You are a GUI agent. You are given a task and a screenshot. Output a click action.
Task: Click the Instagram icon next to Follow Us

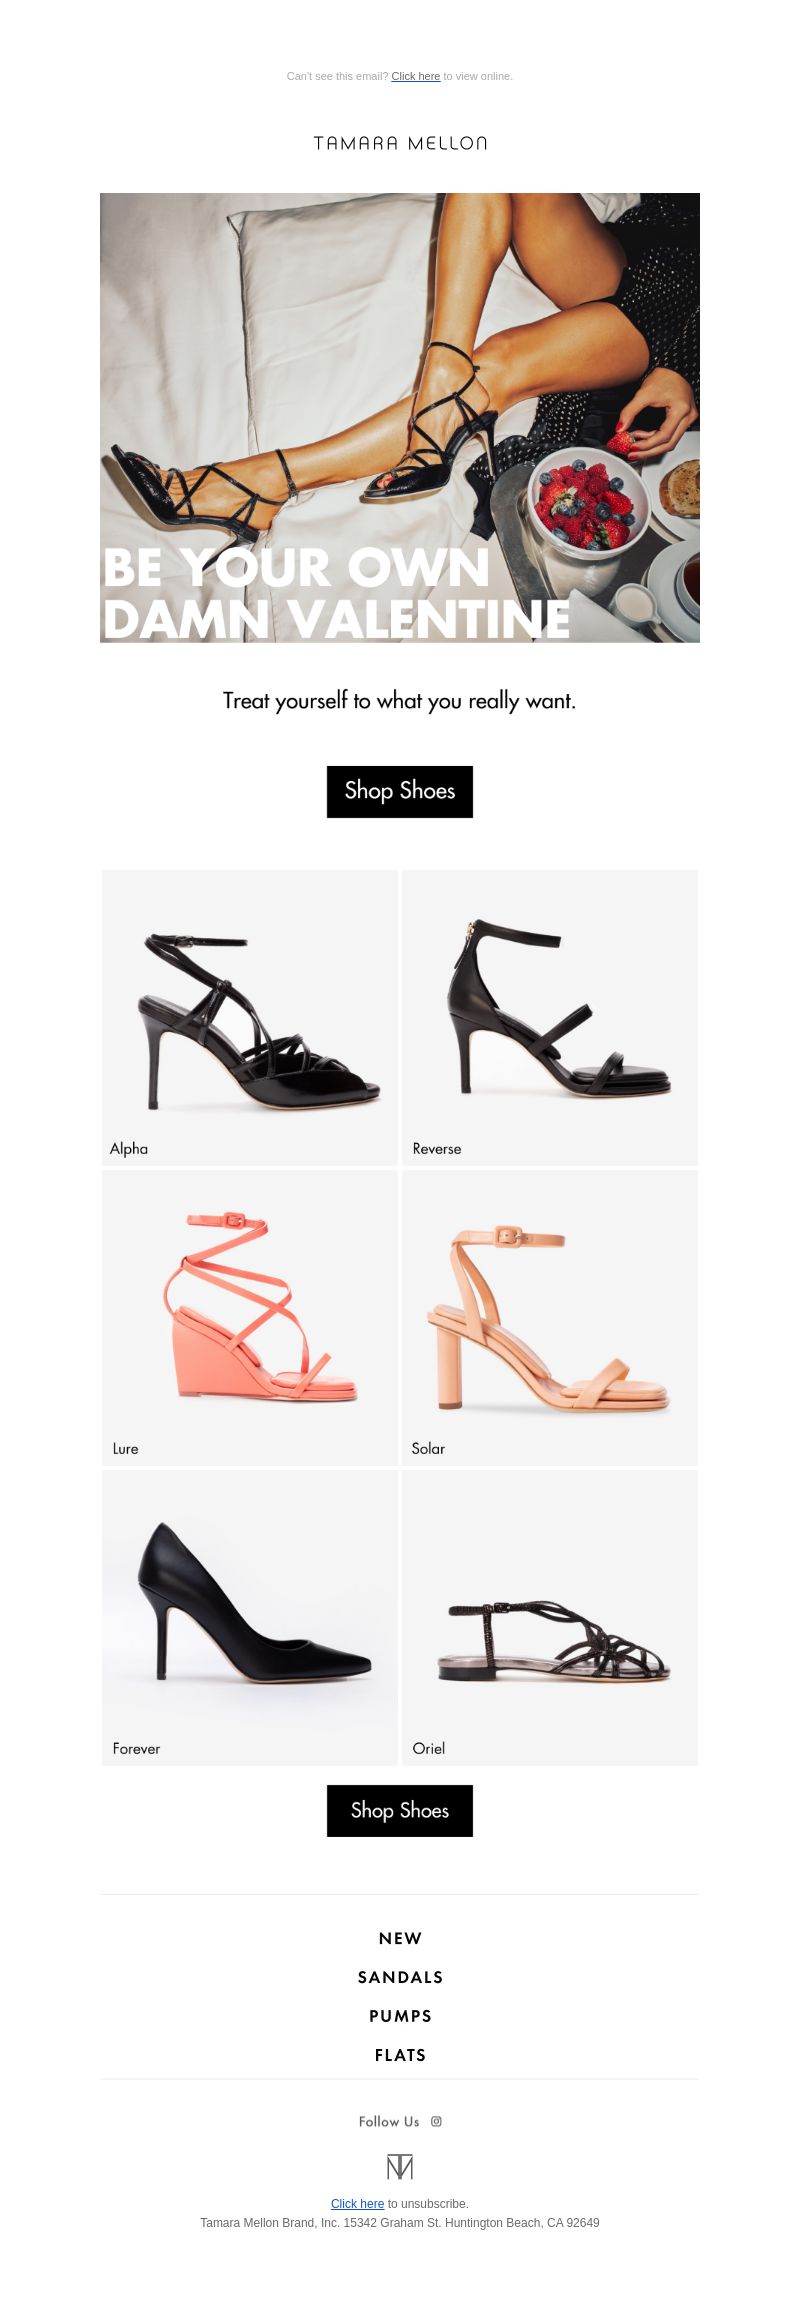(436, 2121)
